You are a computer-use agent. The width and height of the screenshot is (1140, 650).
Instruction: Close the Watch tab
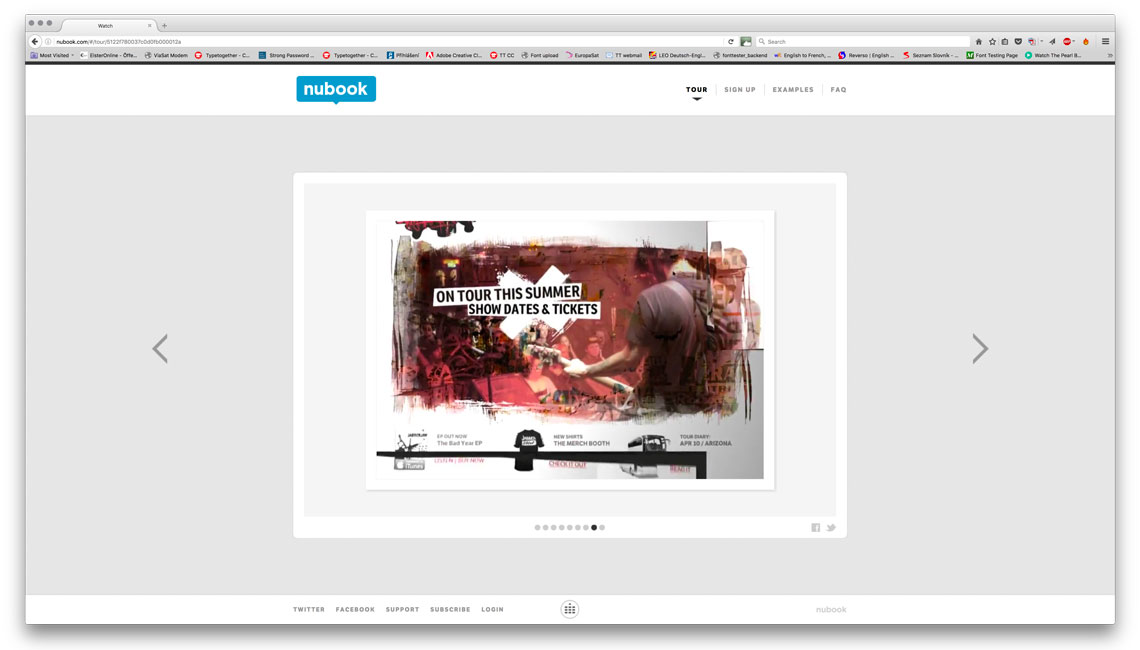150,25
